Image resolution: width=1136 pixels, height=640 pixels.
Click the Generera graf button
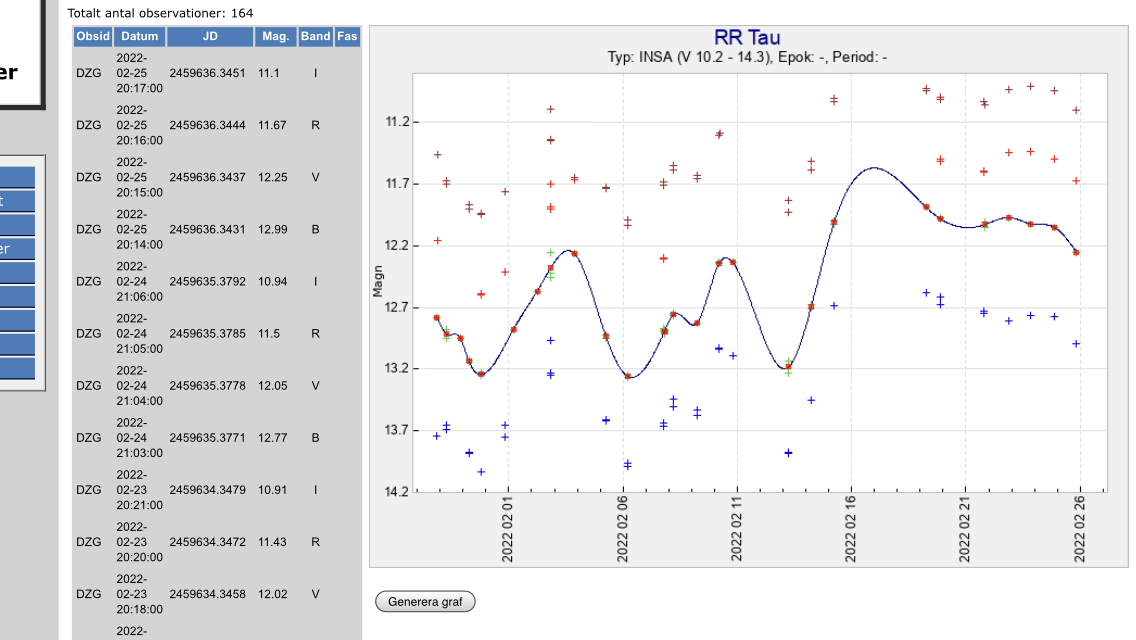click(x=425, y=602)
